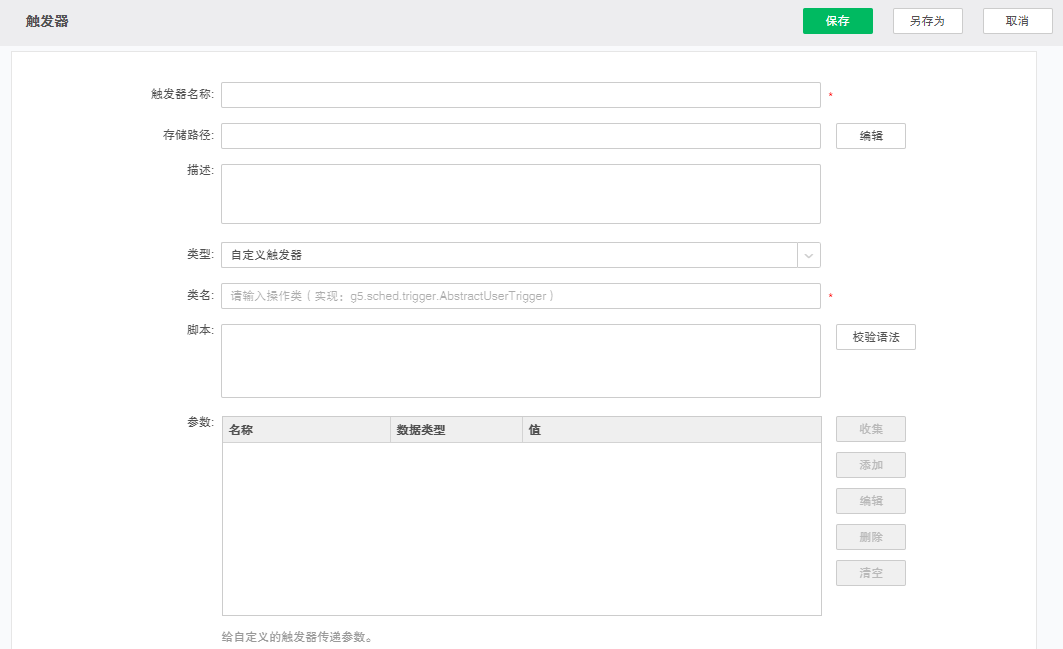This screenshot has width=1063, height=649.
Task: Click inside the 描述 text area
Action: click(x=520, y=194)
